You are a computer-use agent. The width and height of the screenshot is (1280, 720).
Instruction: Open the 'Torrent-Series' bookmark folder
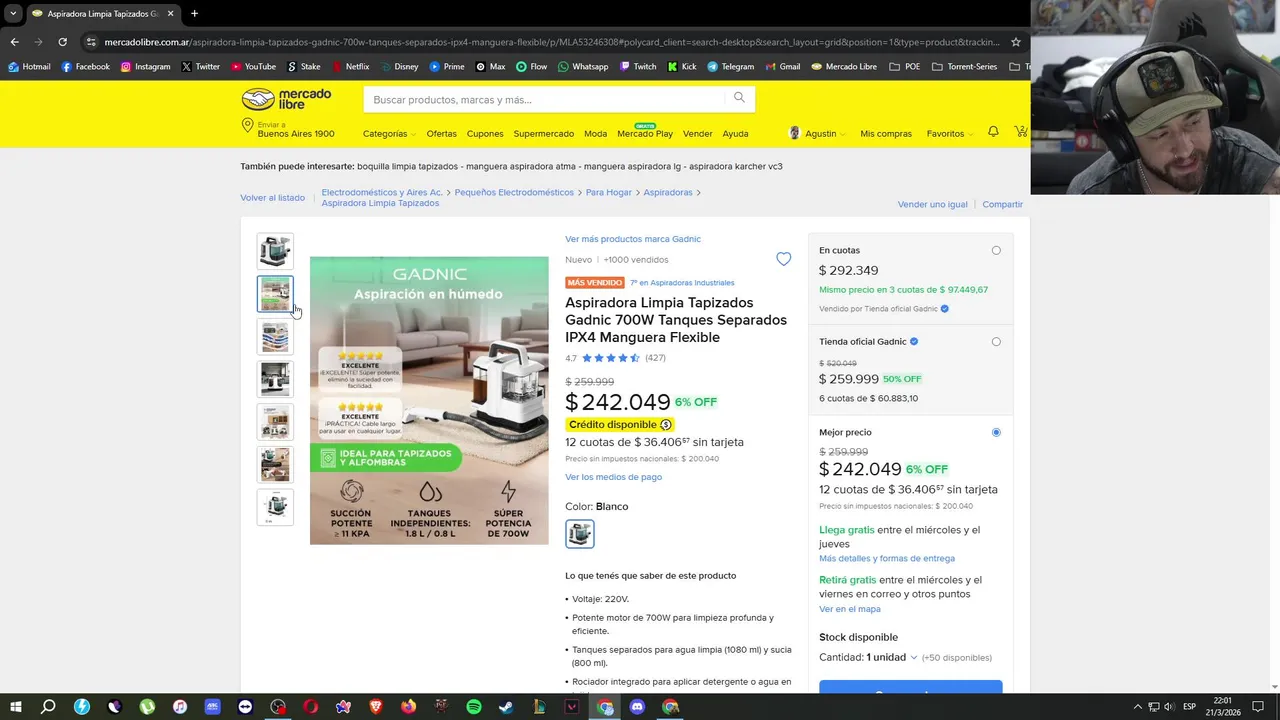click(964, 67)
